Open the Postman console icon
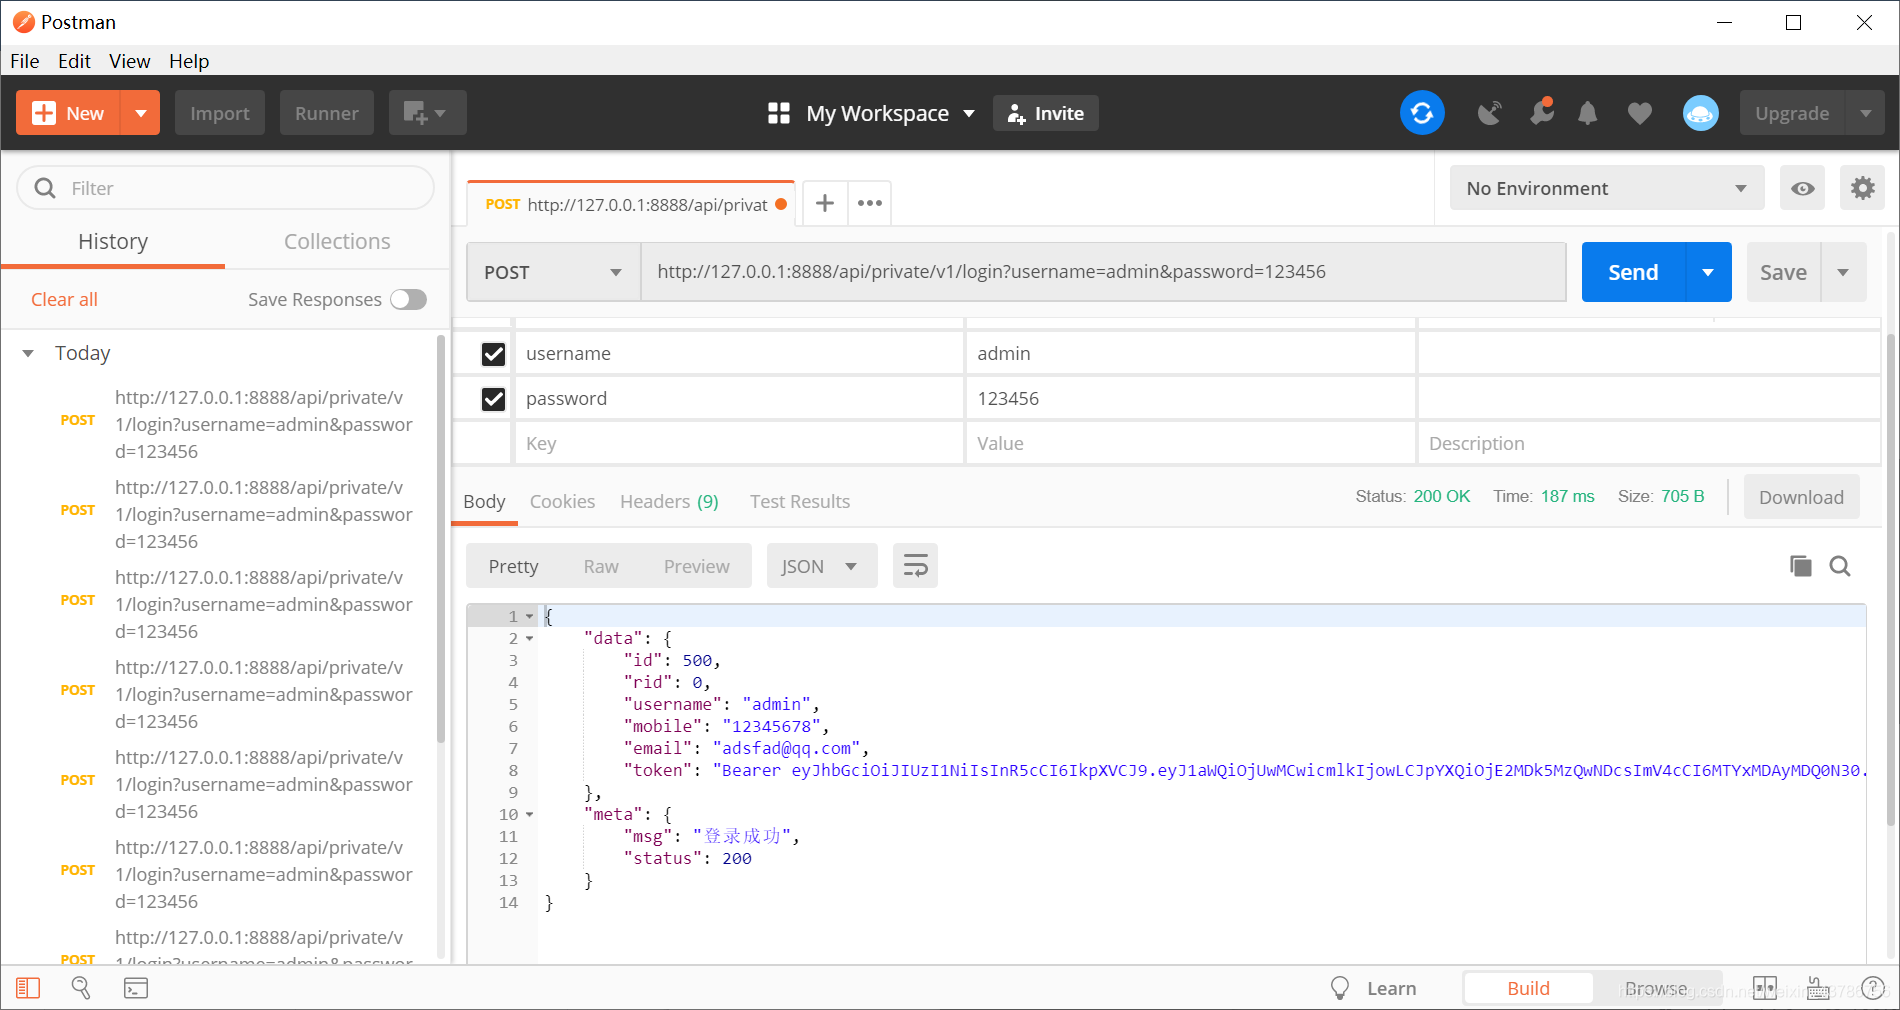Viewport: 1900px width, 1010px height. click(135, 988)
